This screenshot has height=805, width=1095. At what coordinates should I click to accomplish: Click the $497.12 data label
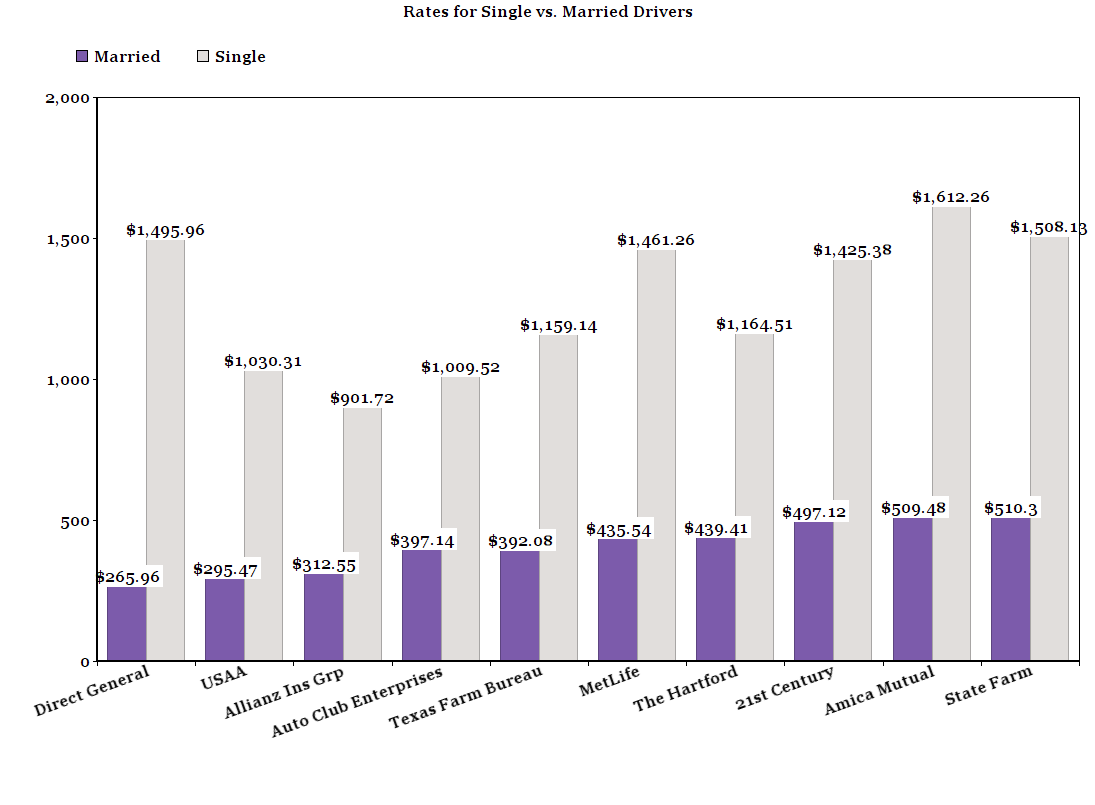click(814, 513)
